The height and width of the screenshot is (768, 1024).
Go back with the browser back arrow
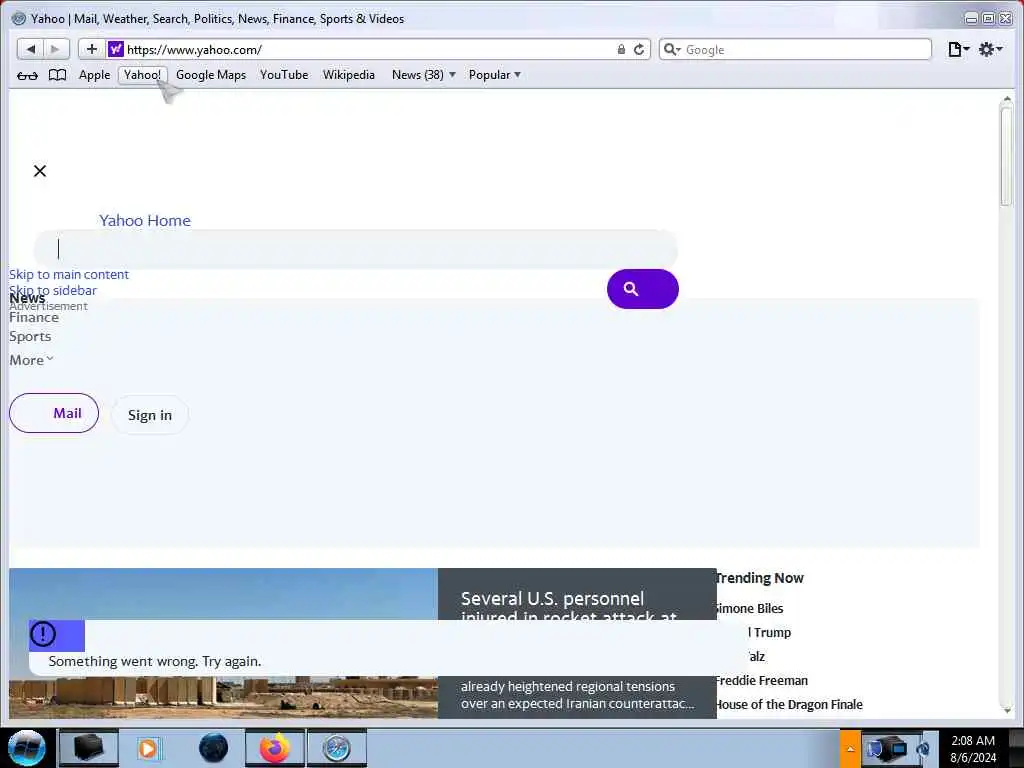pyautogui.click(x=30, y=49)
